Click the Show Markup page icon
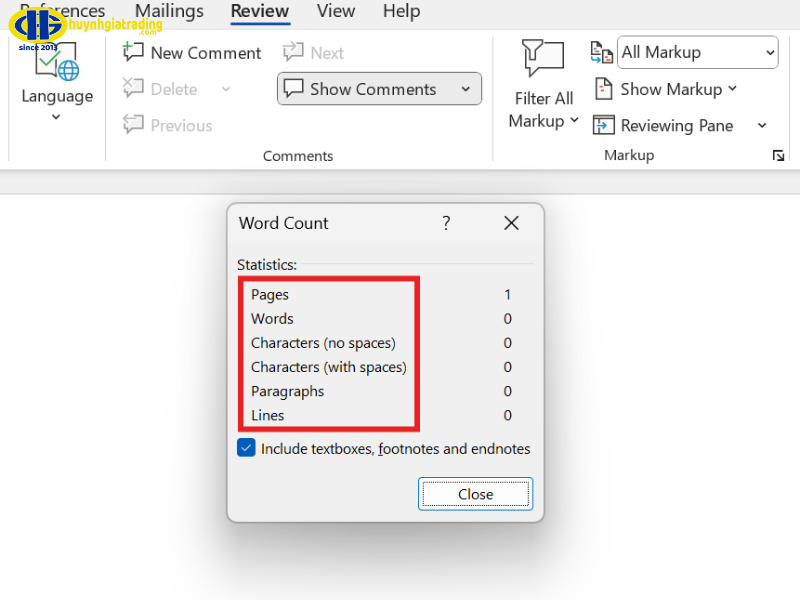 [x=604, y=88]
